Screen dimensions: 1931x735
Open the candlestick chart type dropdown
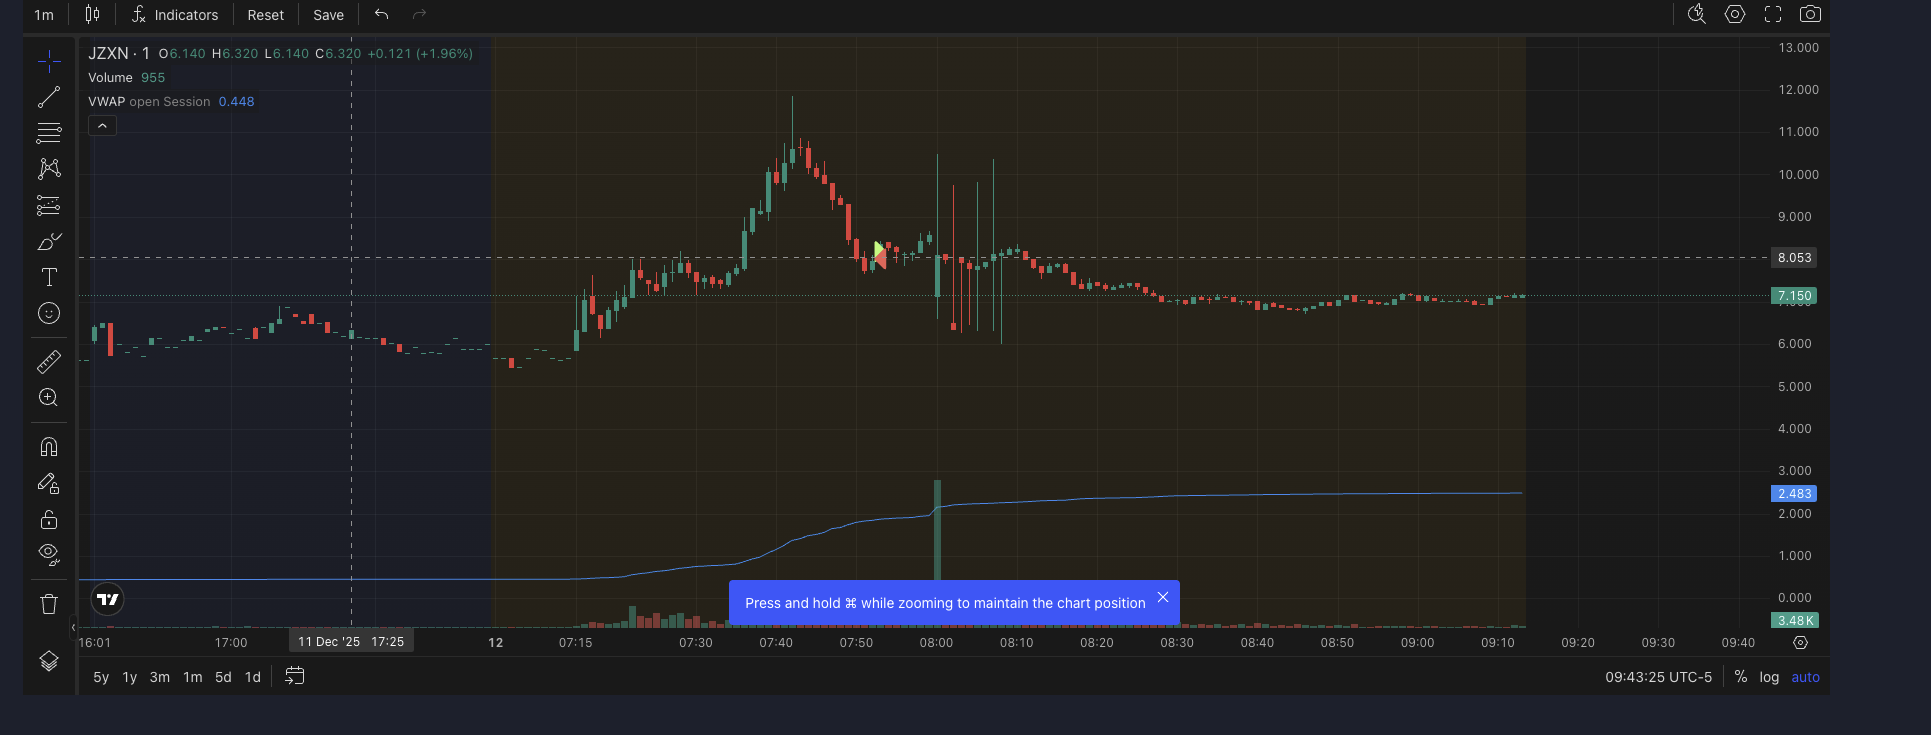tap(92, 15)
